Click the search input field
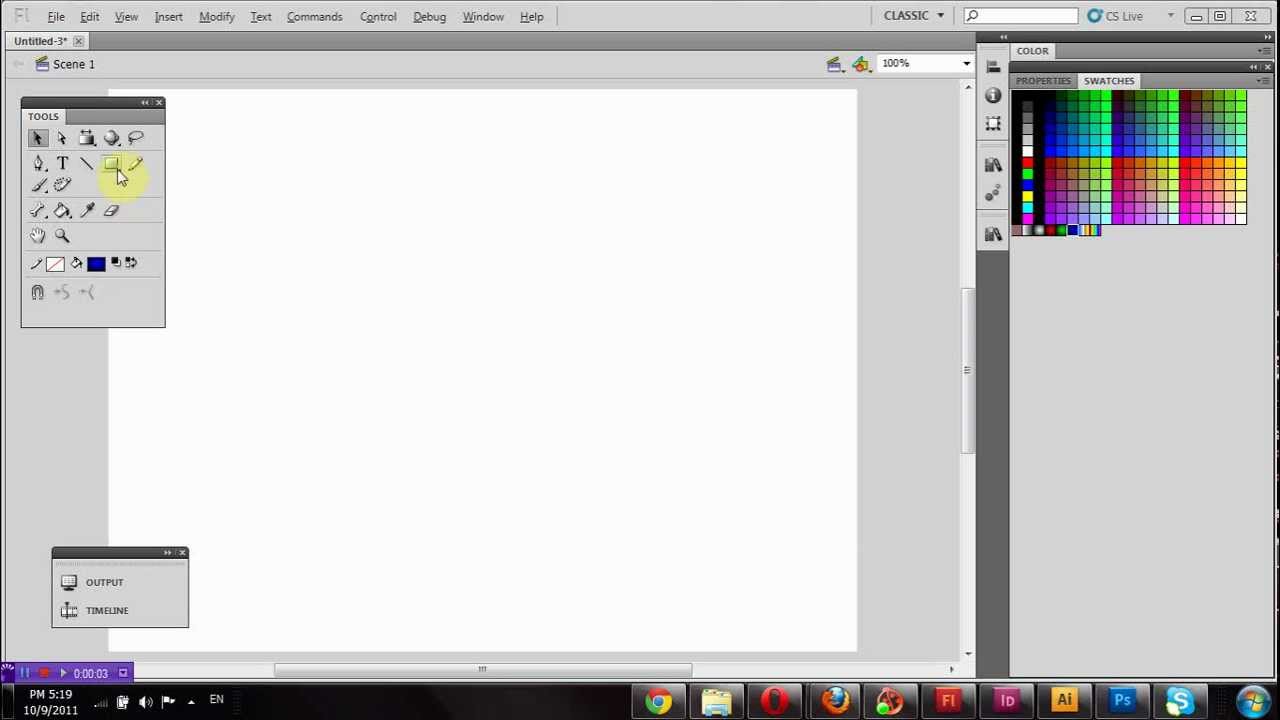Viewport: 1280px width, 720px height. pyautogui.click(x=1021, y=16)
